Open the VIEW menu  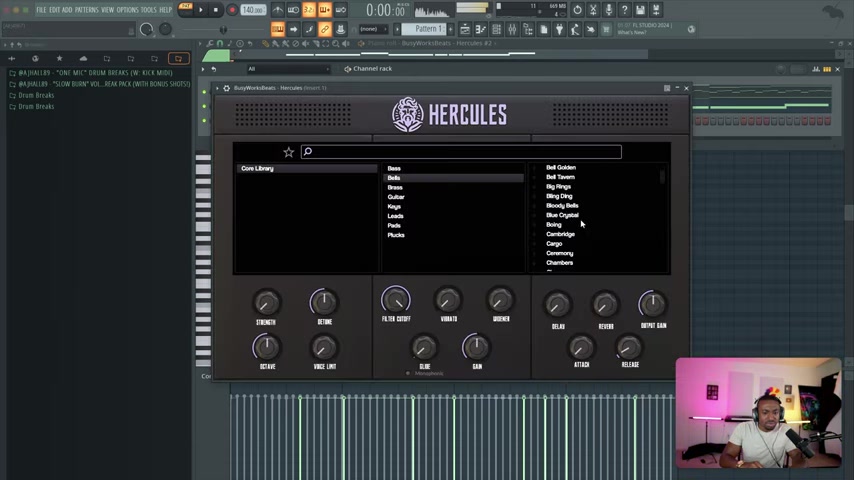pos(107,10)
